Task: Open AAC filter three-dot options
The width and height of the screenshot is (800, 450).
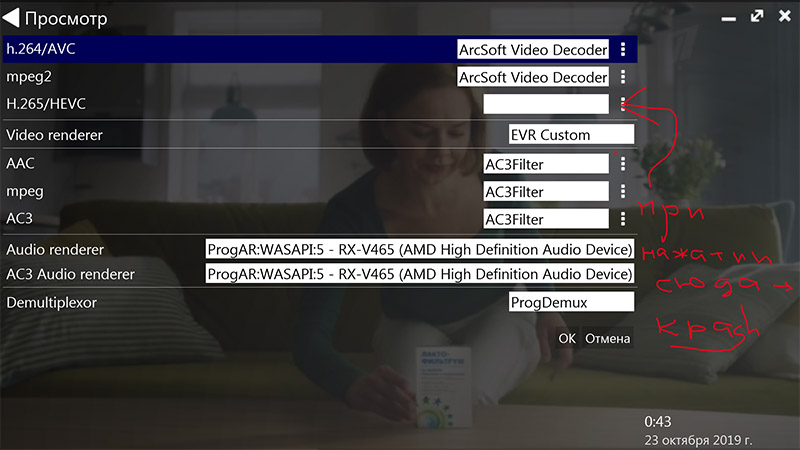Action: [x=623, y=163]
